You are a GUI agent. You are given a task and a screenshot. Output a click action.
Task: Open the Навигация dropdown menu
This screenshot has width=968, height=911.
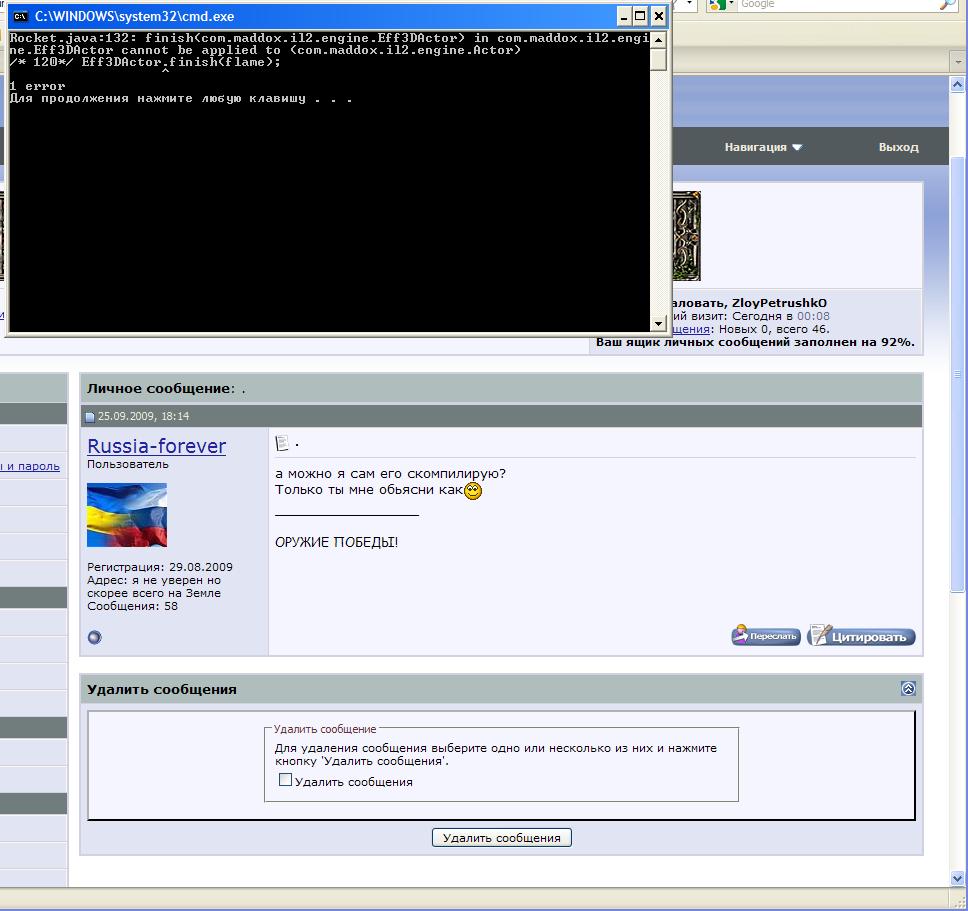click(763, 148)
